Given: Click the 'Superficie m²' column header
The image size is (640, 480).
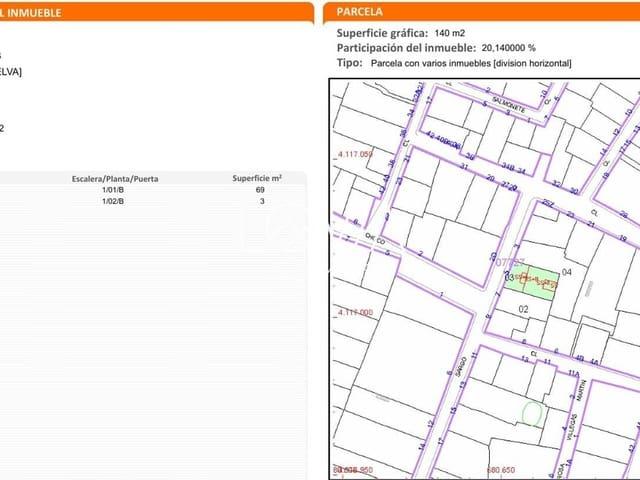Looking at the screenshot, I should (x=257, y=178).
